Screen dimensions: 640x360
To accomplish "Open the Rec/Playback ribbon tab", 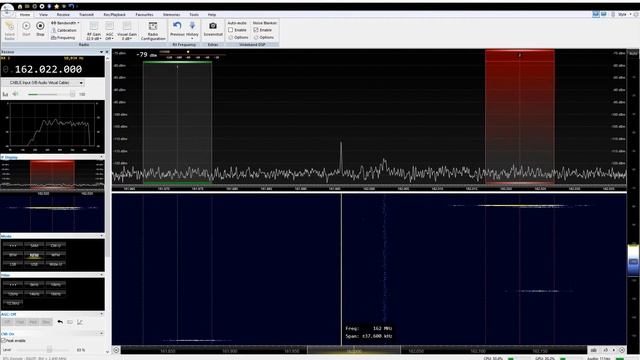I will coord(115,14).
